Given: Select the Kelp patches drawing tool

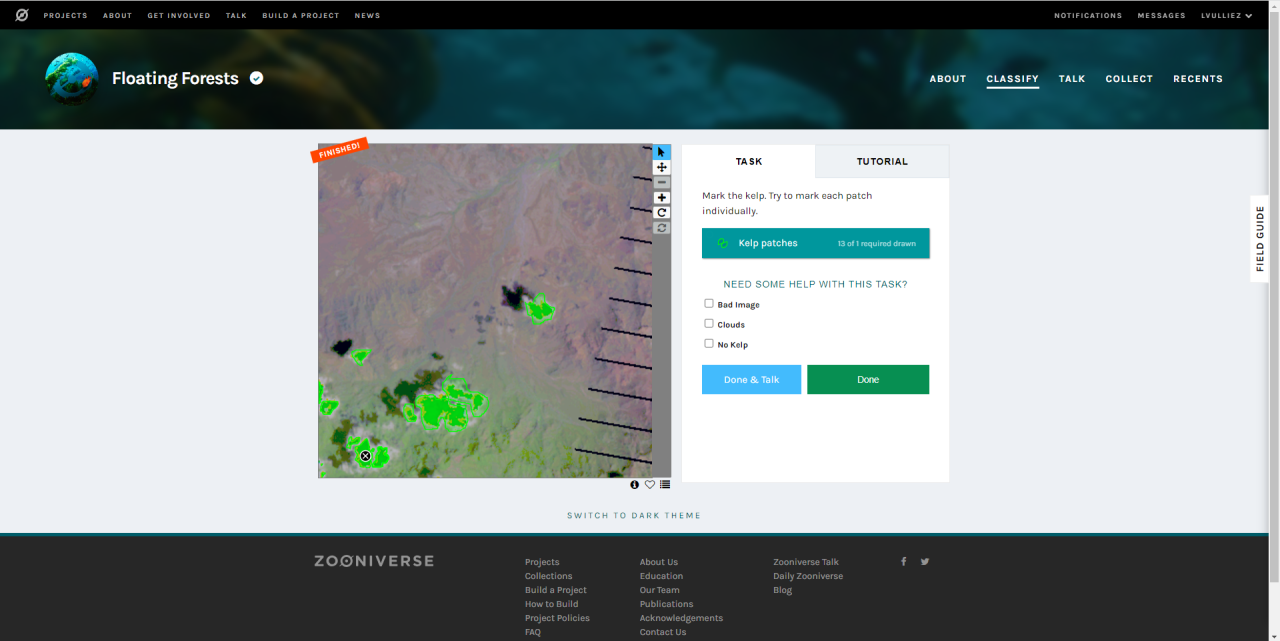Looking at the screenshot, I should pyautogui.click(x=815, y=243).
